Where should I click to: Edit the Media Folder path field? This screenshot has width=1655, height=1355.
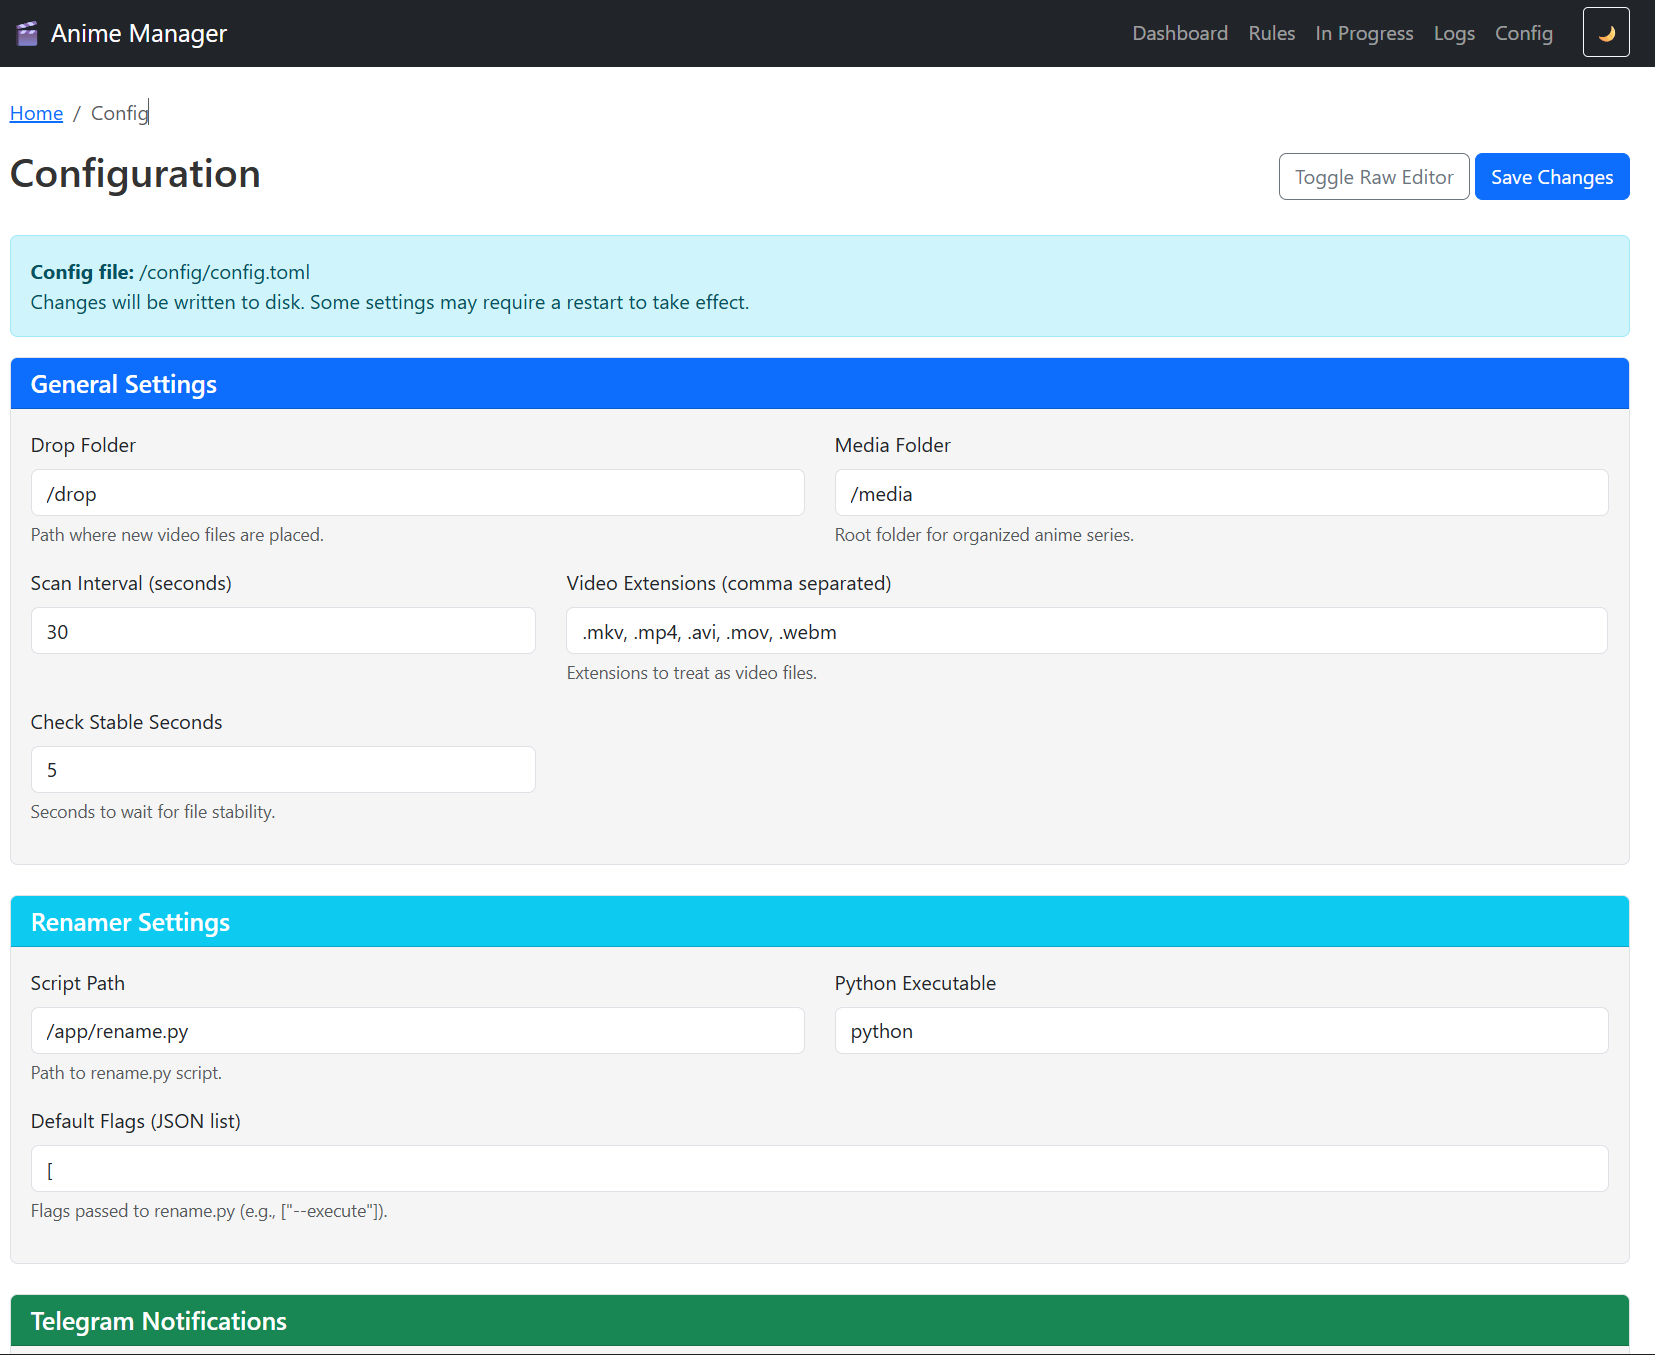pyautogui.click(x=1220, y=492)
